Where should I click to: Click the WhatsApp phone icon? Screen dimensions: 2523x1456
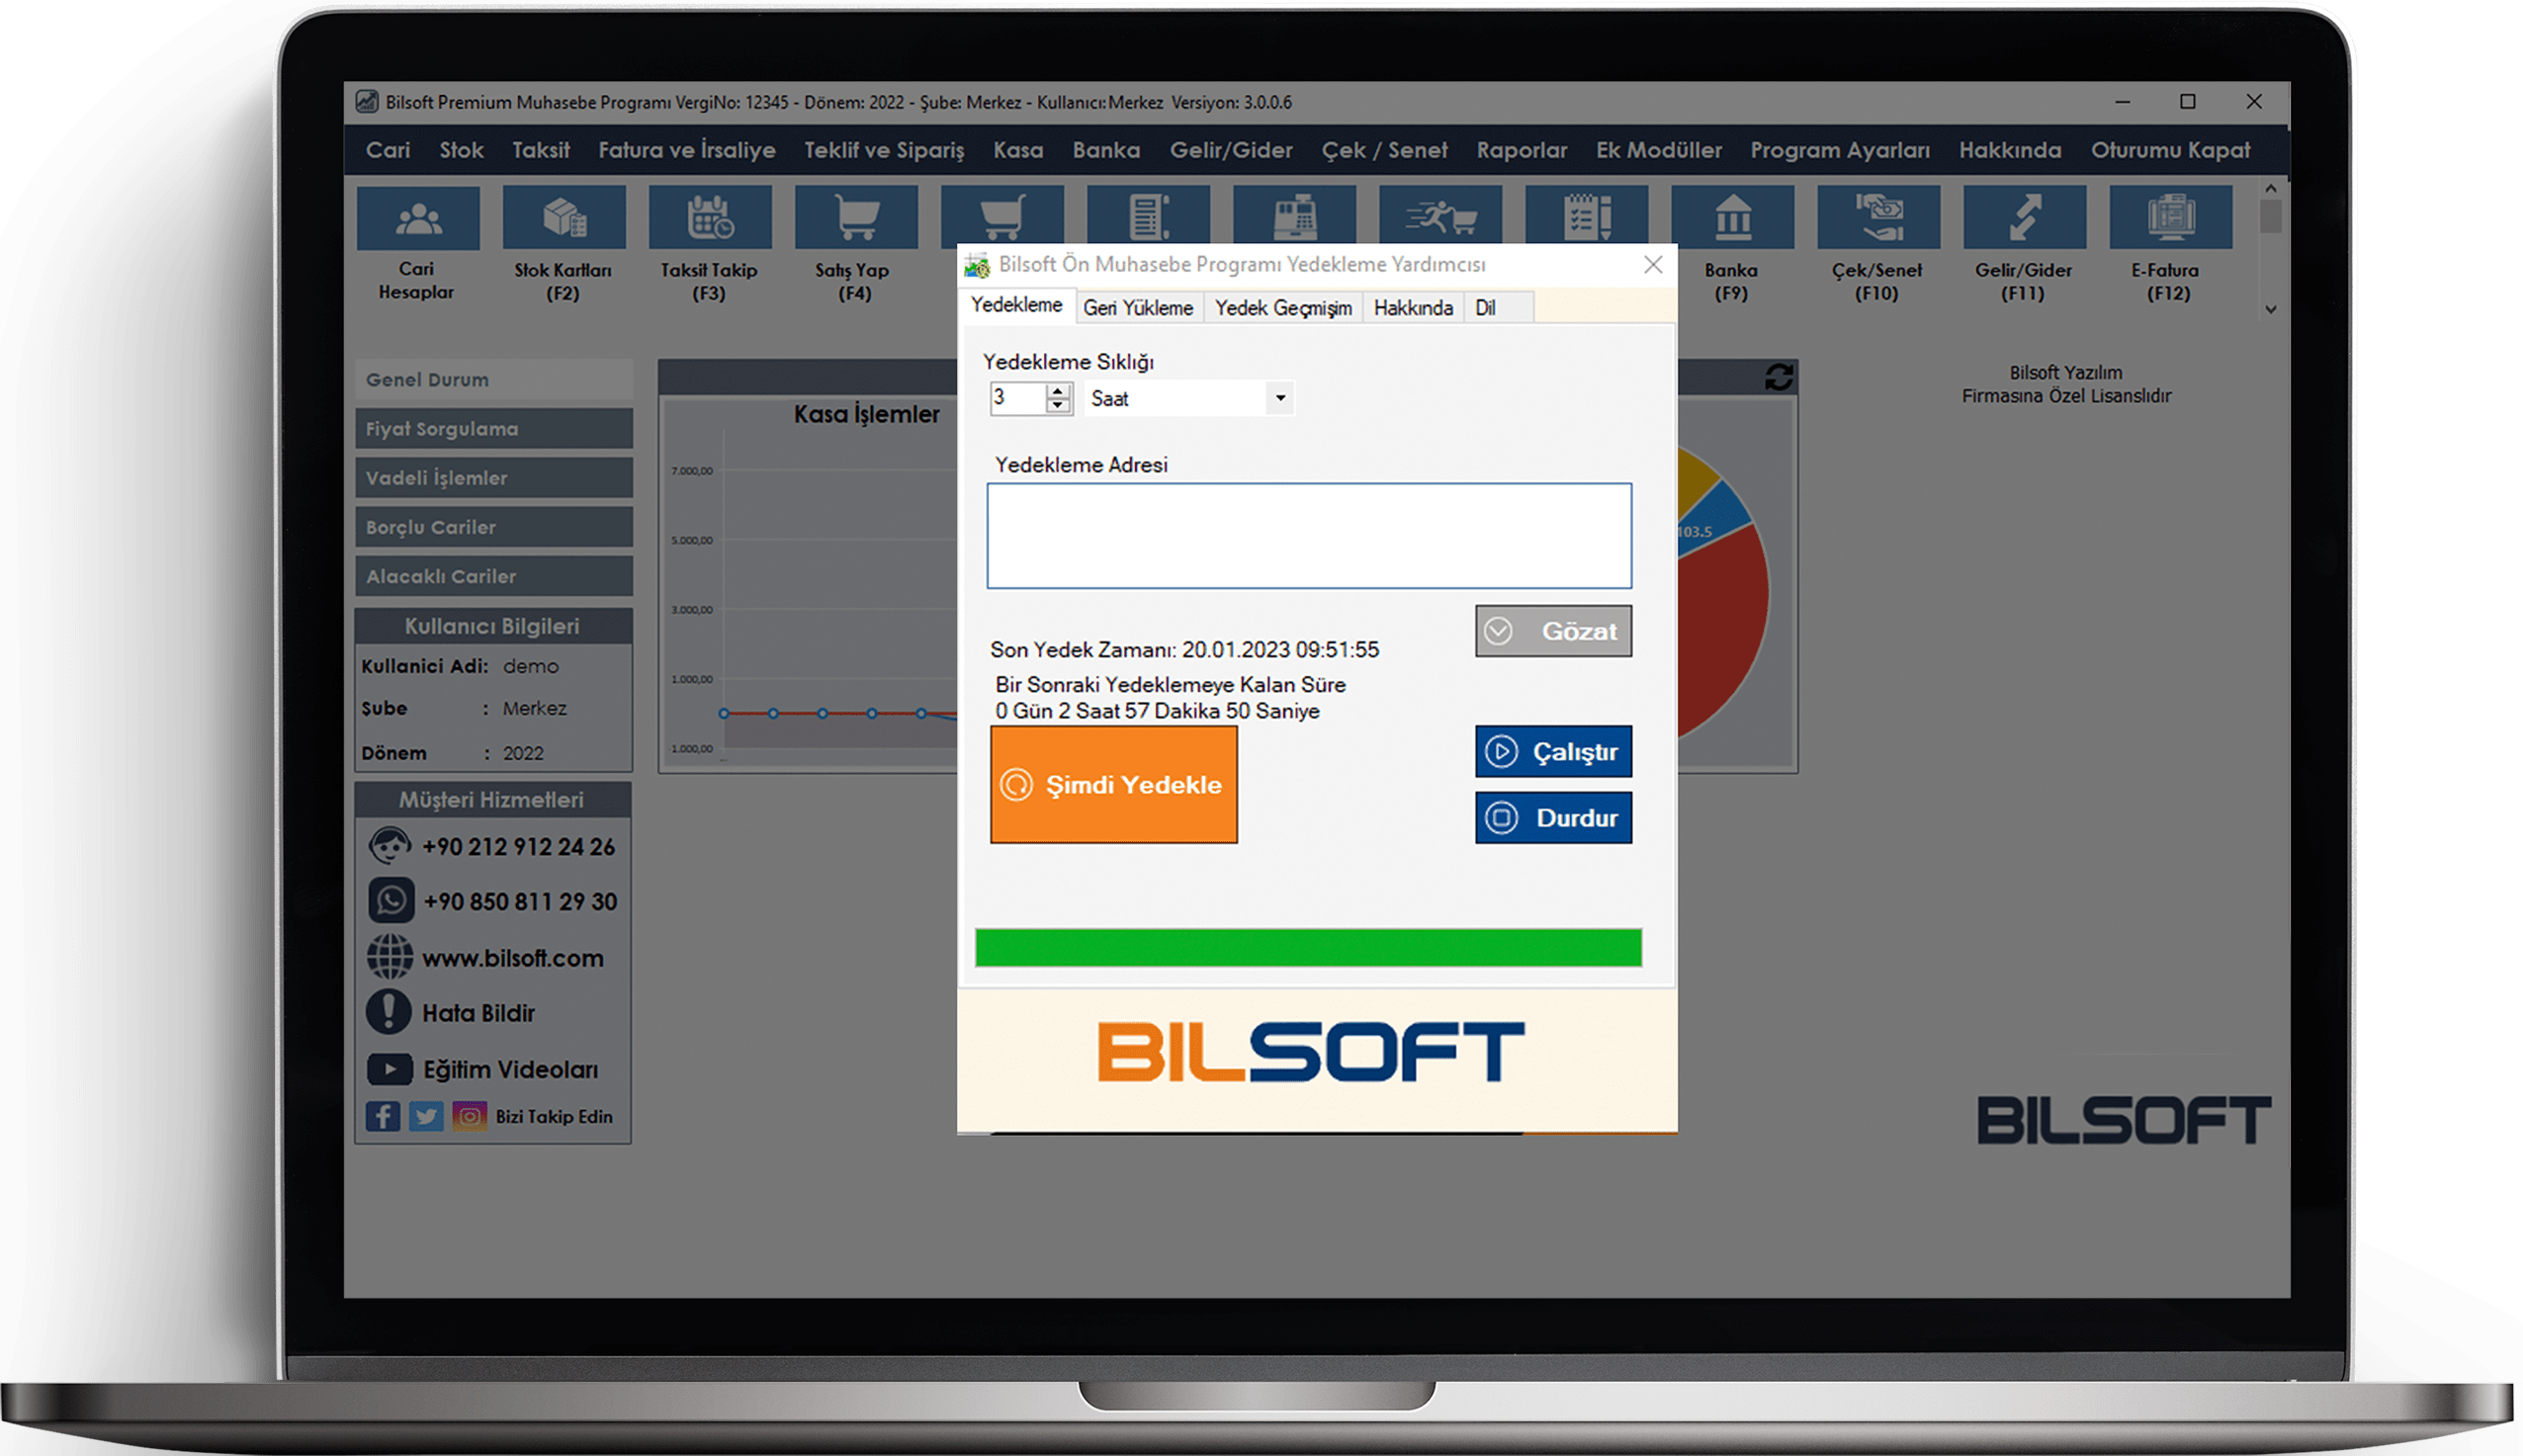[x=390, y=900]
